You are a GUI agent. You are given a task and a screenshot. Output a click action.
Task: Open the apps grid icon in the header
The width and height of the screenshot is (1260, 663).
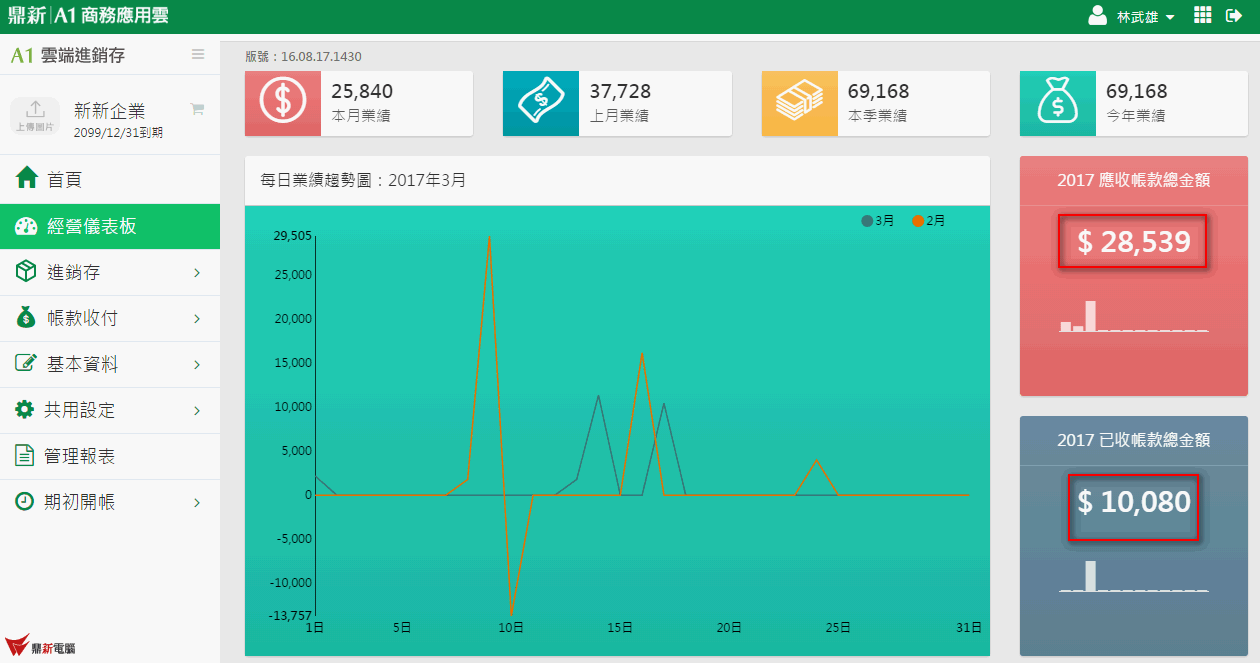click(1203, 15)
